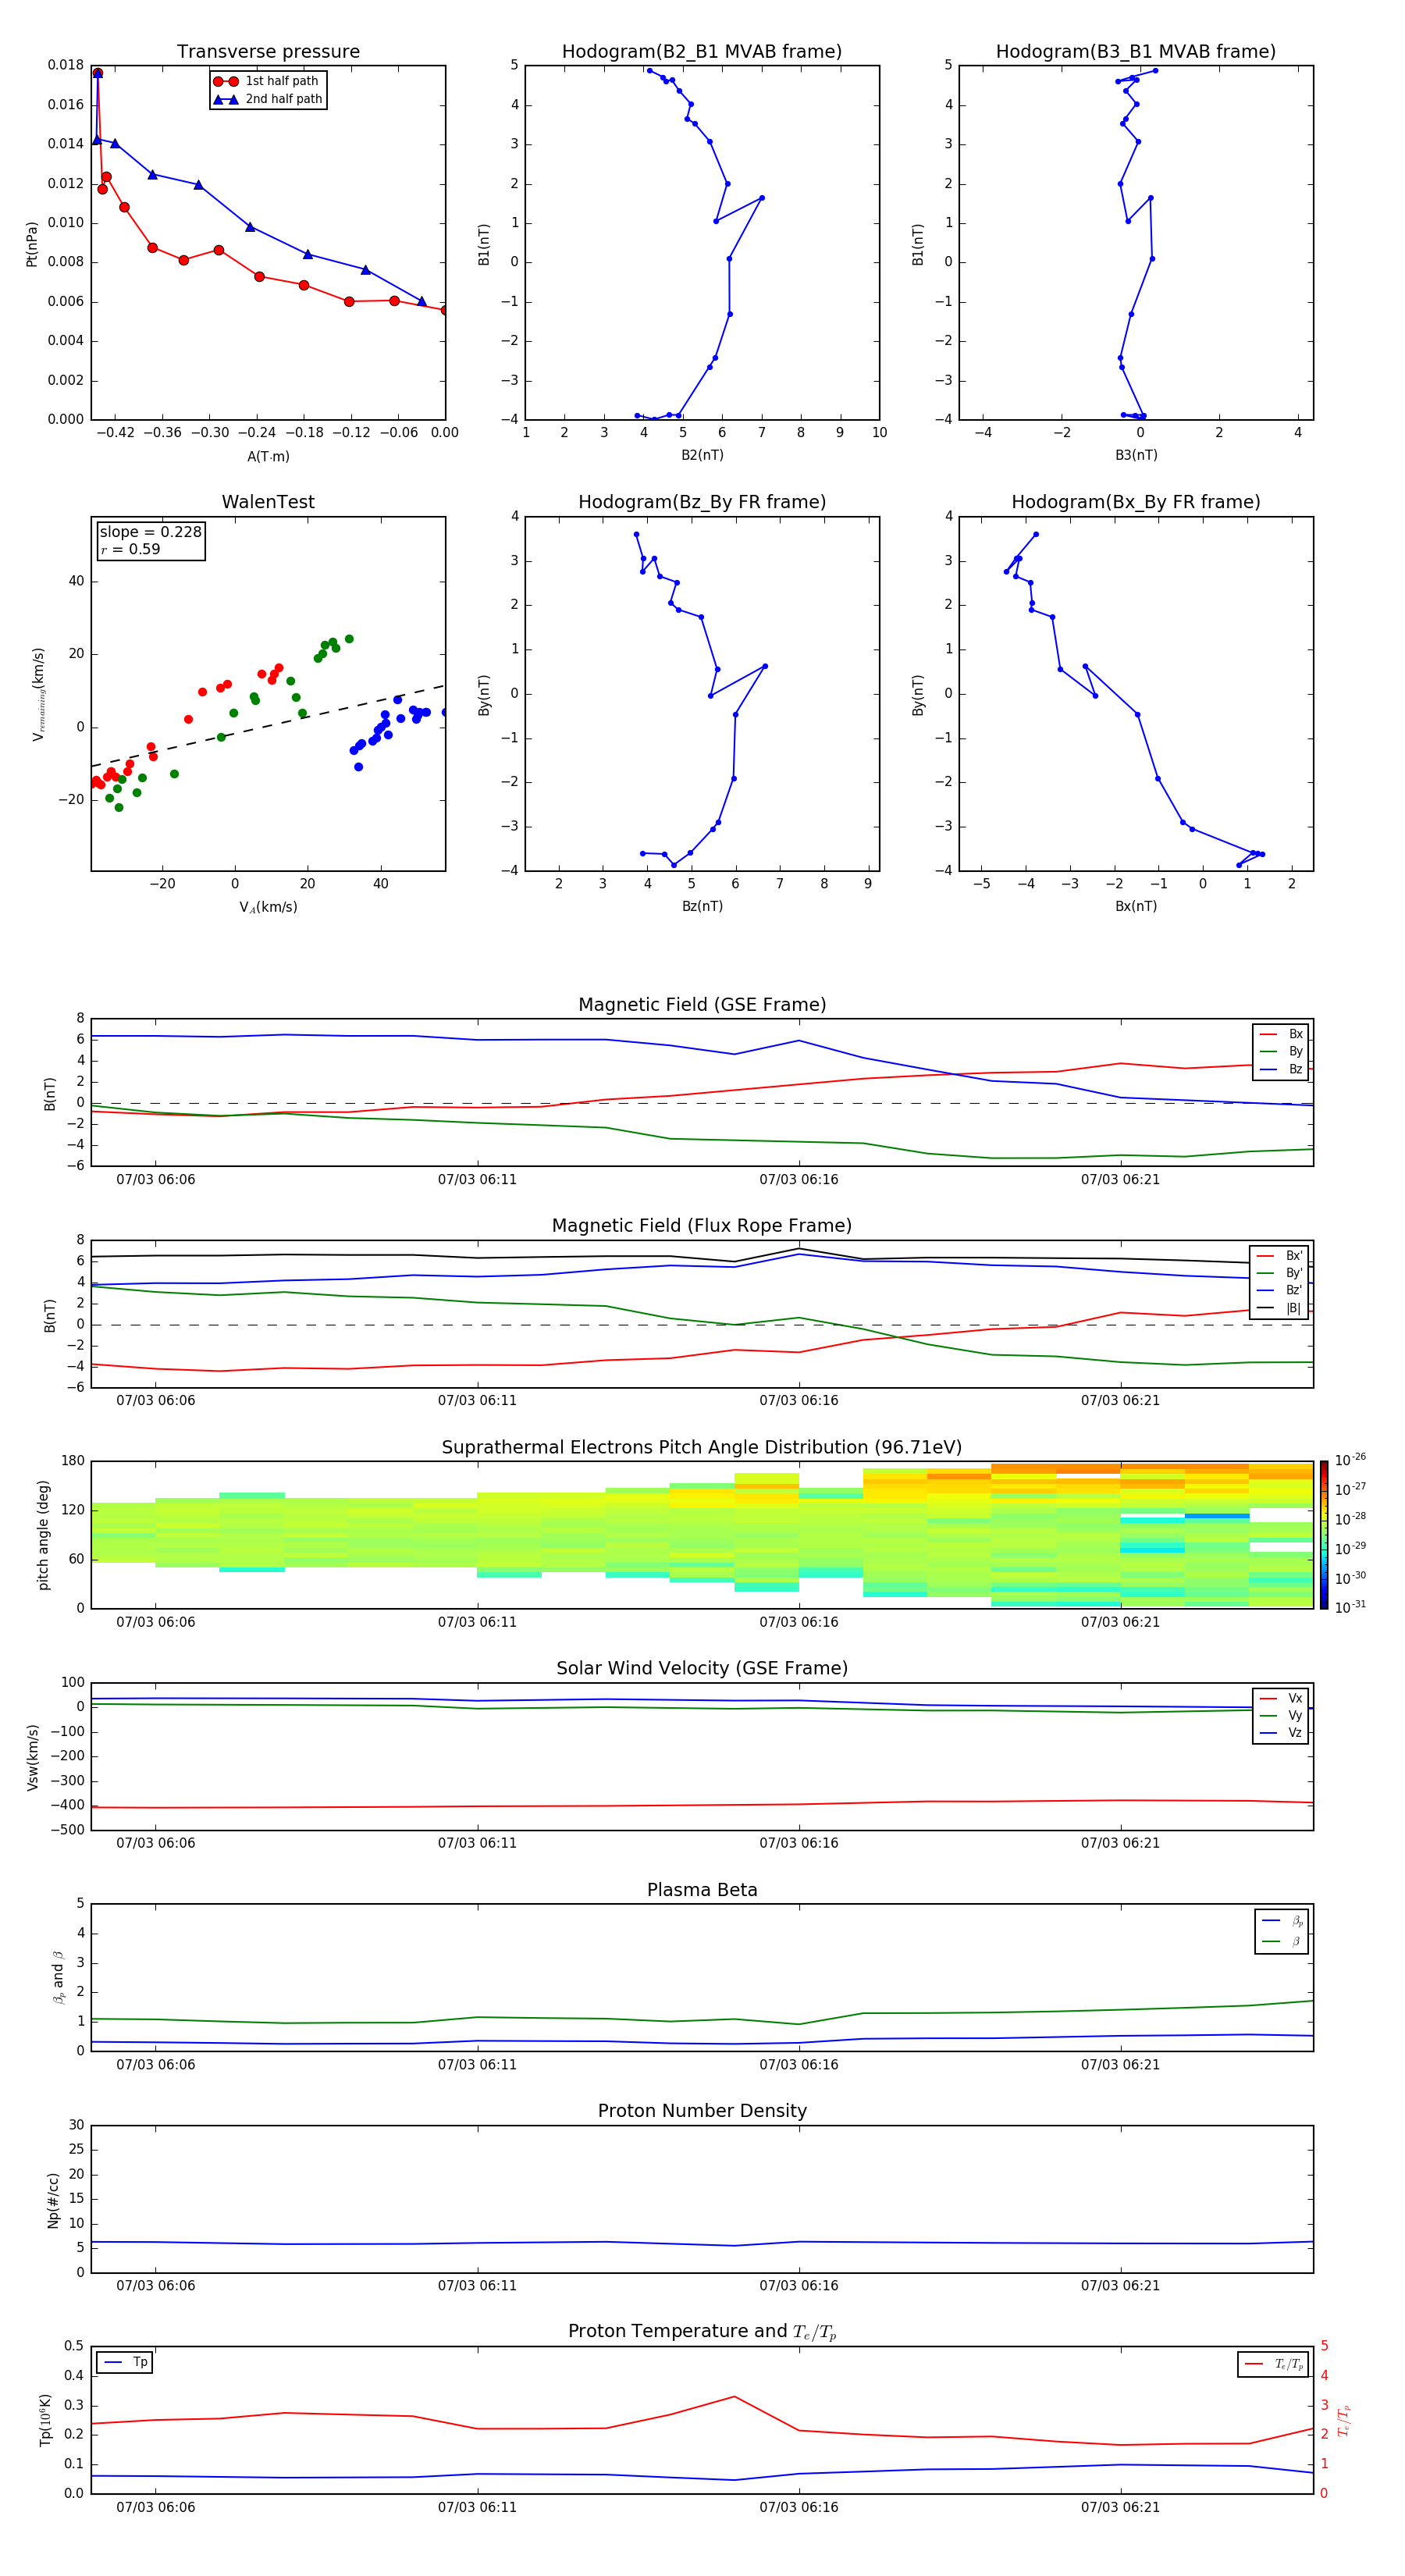Select the Vz entry in velocity legend
The height and width of the screenshot is (2576, 1405).
[1282, 1733]
